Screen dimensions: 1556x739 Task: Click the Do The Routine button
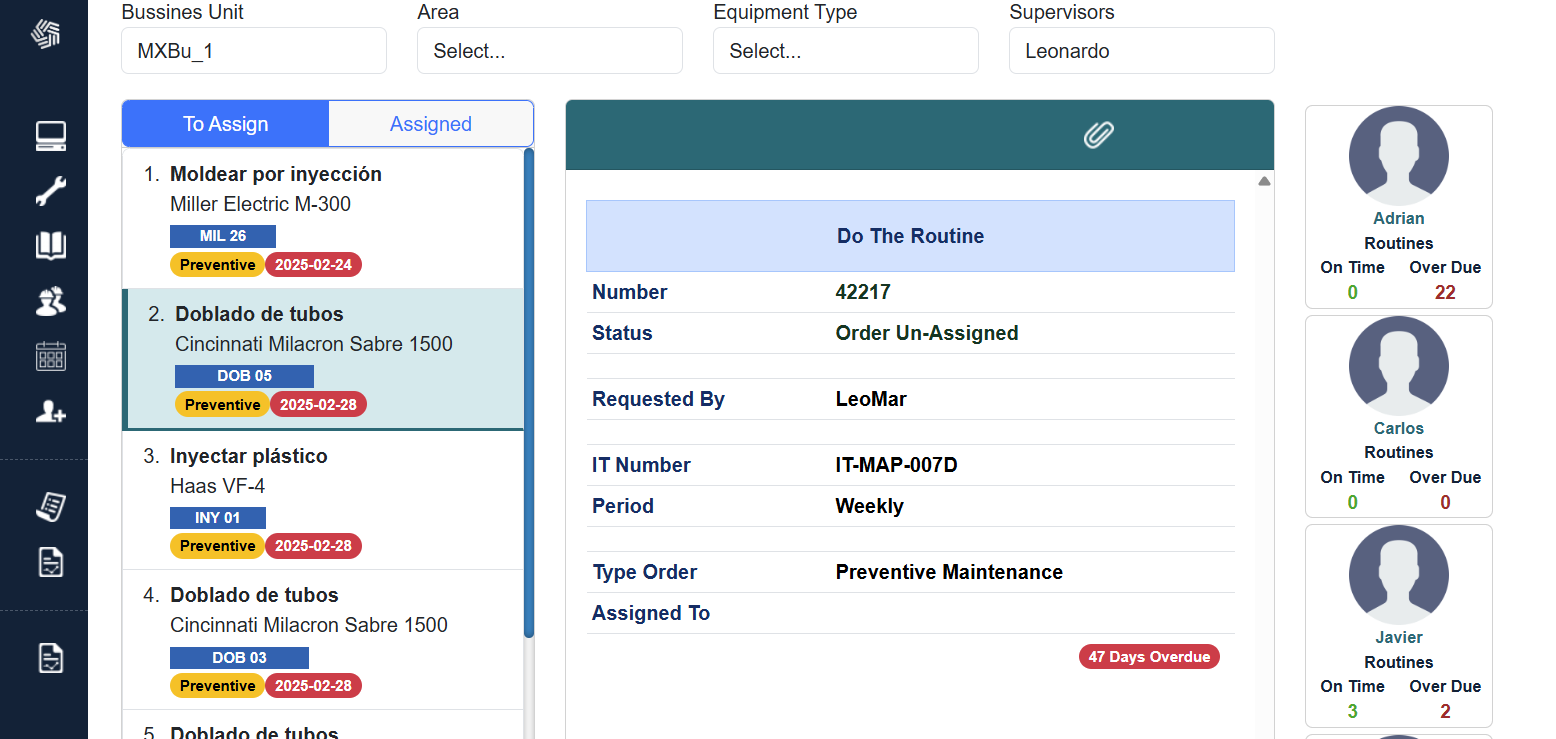[x=910, y=236]
